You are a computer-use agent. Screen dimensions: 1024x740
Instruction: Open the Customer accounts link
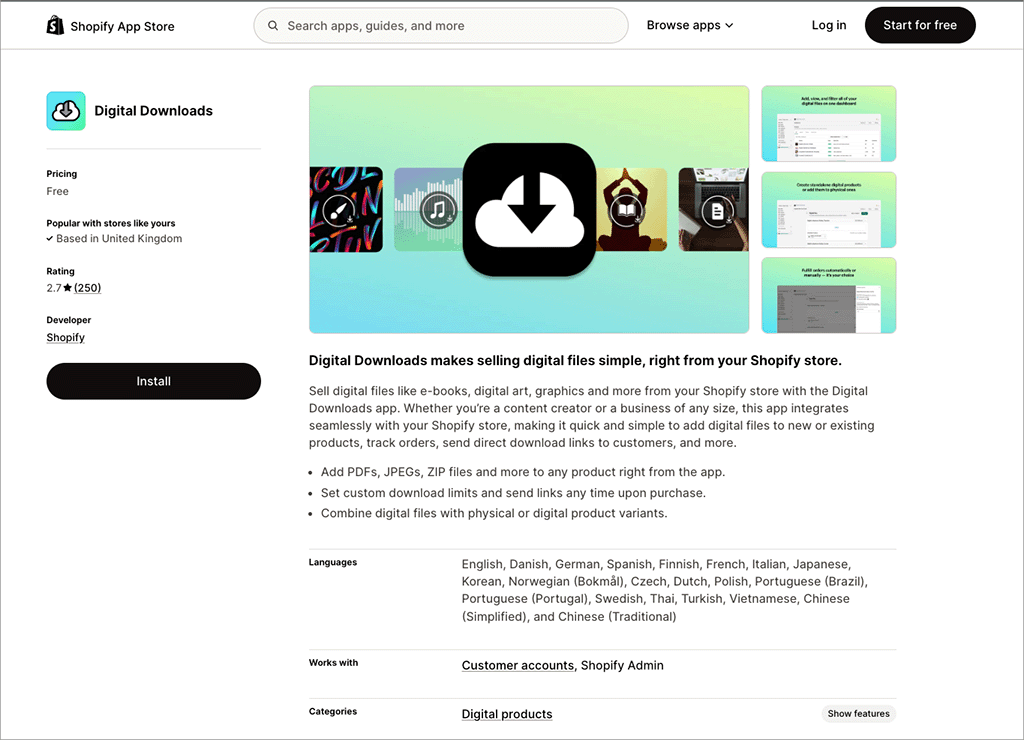pyautogui.click(x=517, y=665)
